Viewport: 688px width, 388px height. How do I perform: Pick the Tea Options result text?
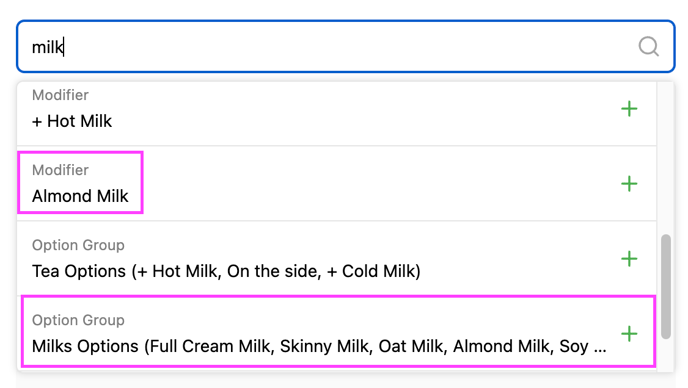coord(226,271)
